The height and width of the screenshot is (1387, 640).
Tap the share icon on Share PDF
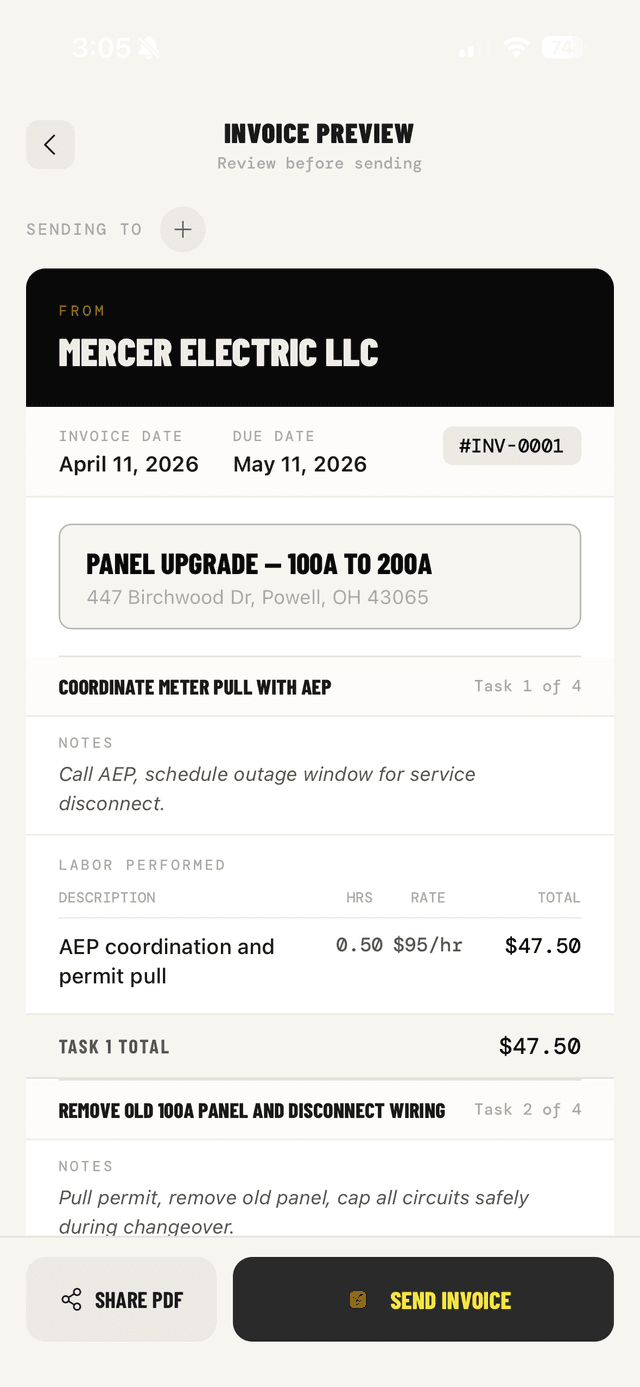(x=70, y=1299)
